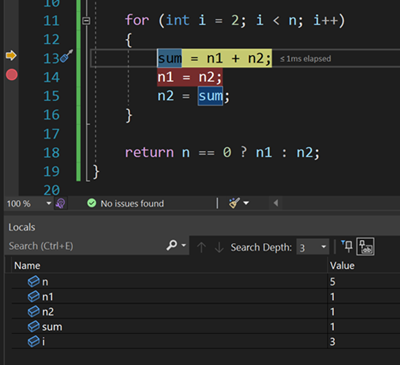Viewport: 400px width, 365px height.
Task: Click the cube icon next to variable n
Action: point(34,282)
